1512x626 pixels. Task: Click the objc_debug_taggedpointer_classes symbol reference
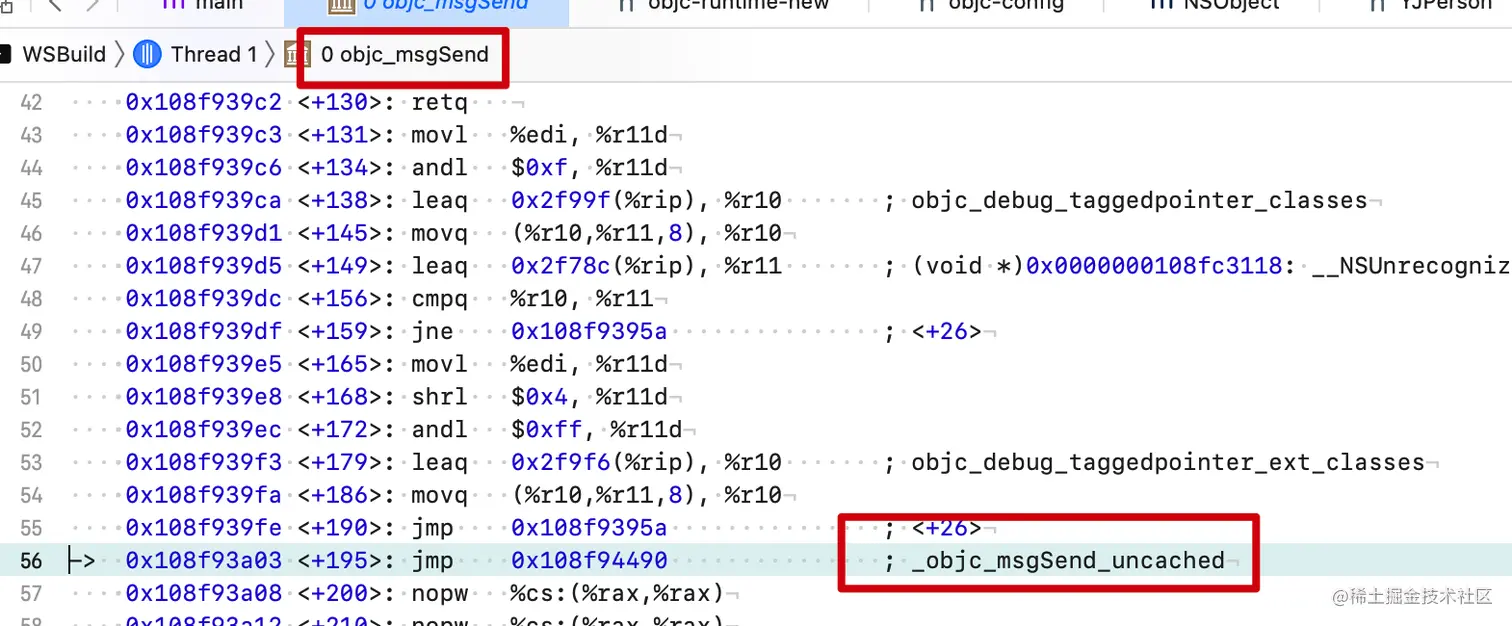pyautogui.click(x=1138, y=199)
